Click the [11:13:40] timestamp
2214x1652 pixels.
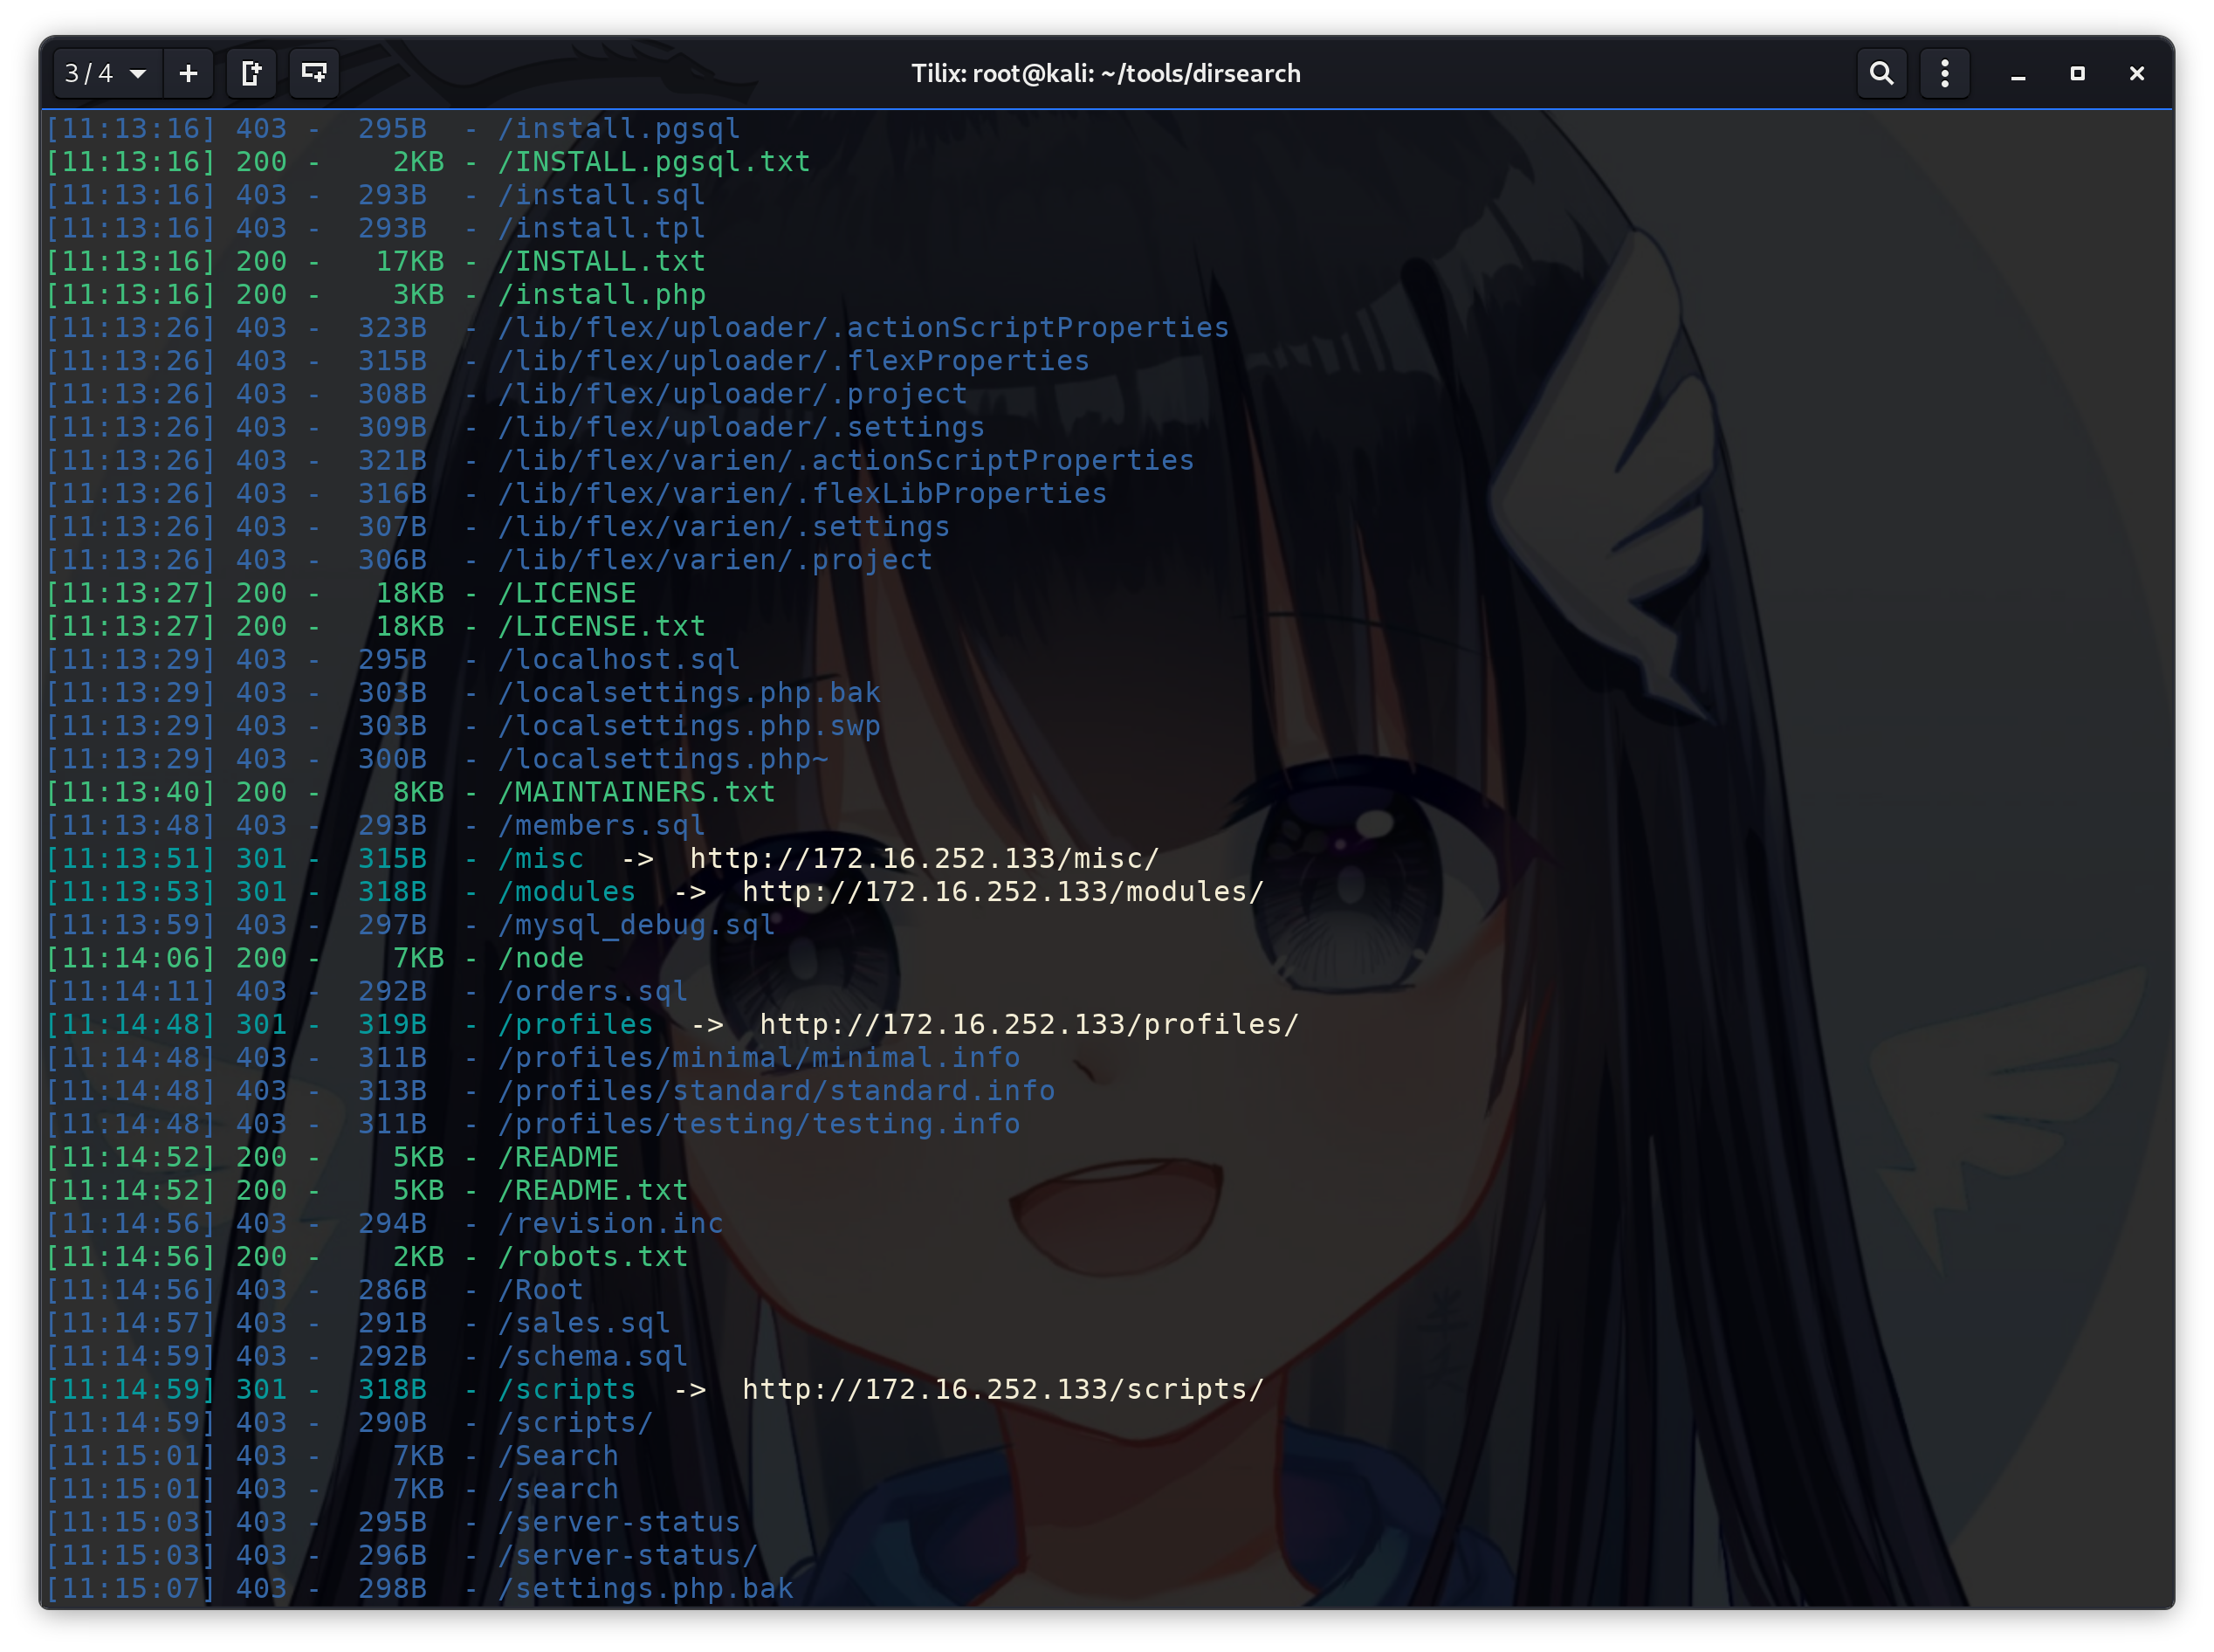coord(131,792)
